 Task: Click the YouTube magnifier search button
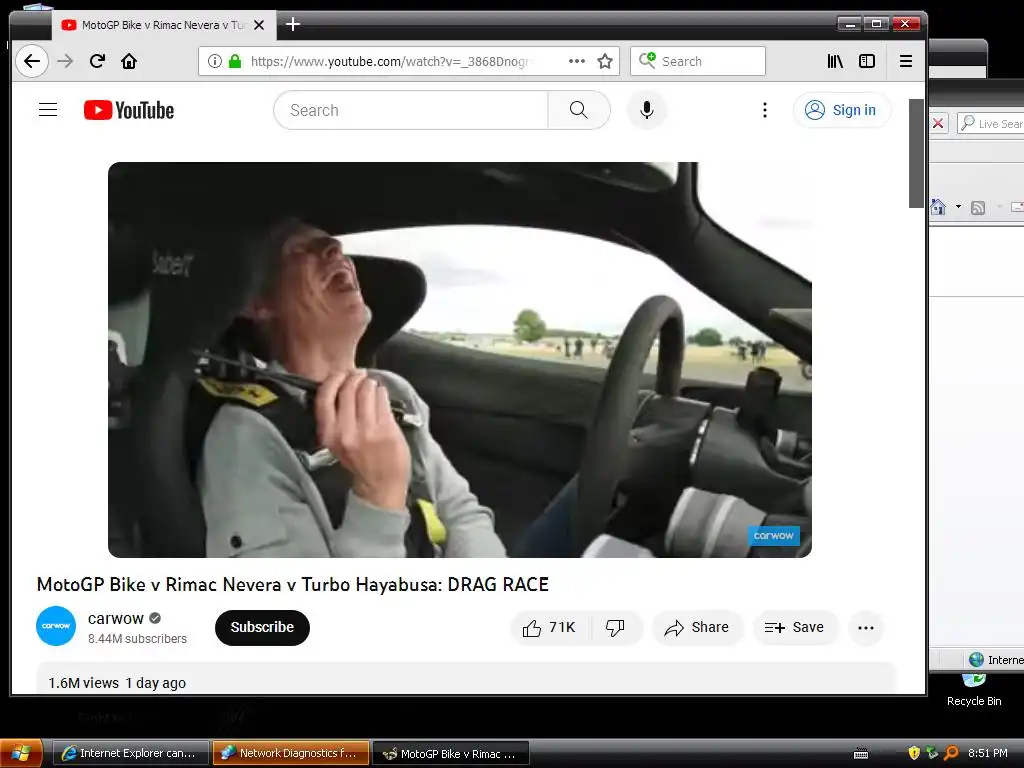[579, 110]
